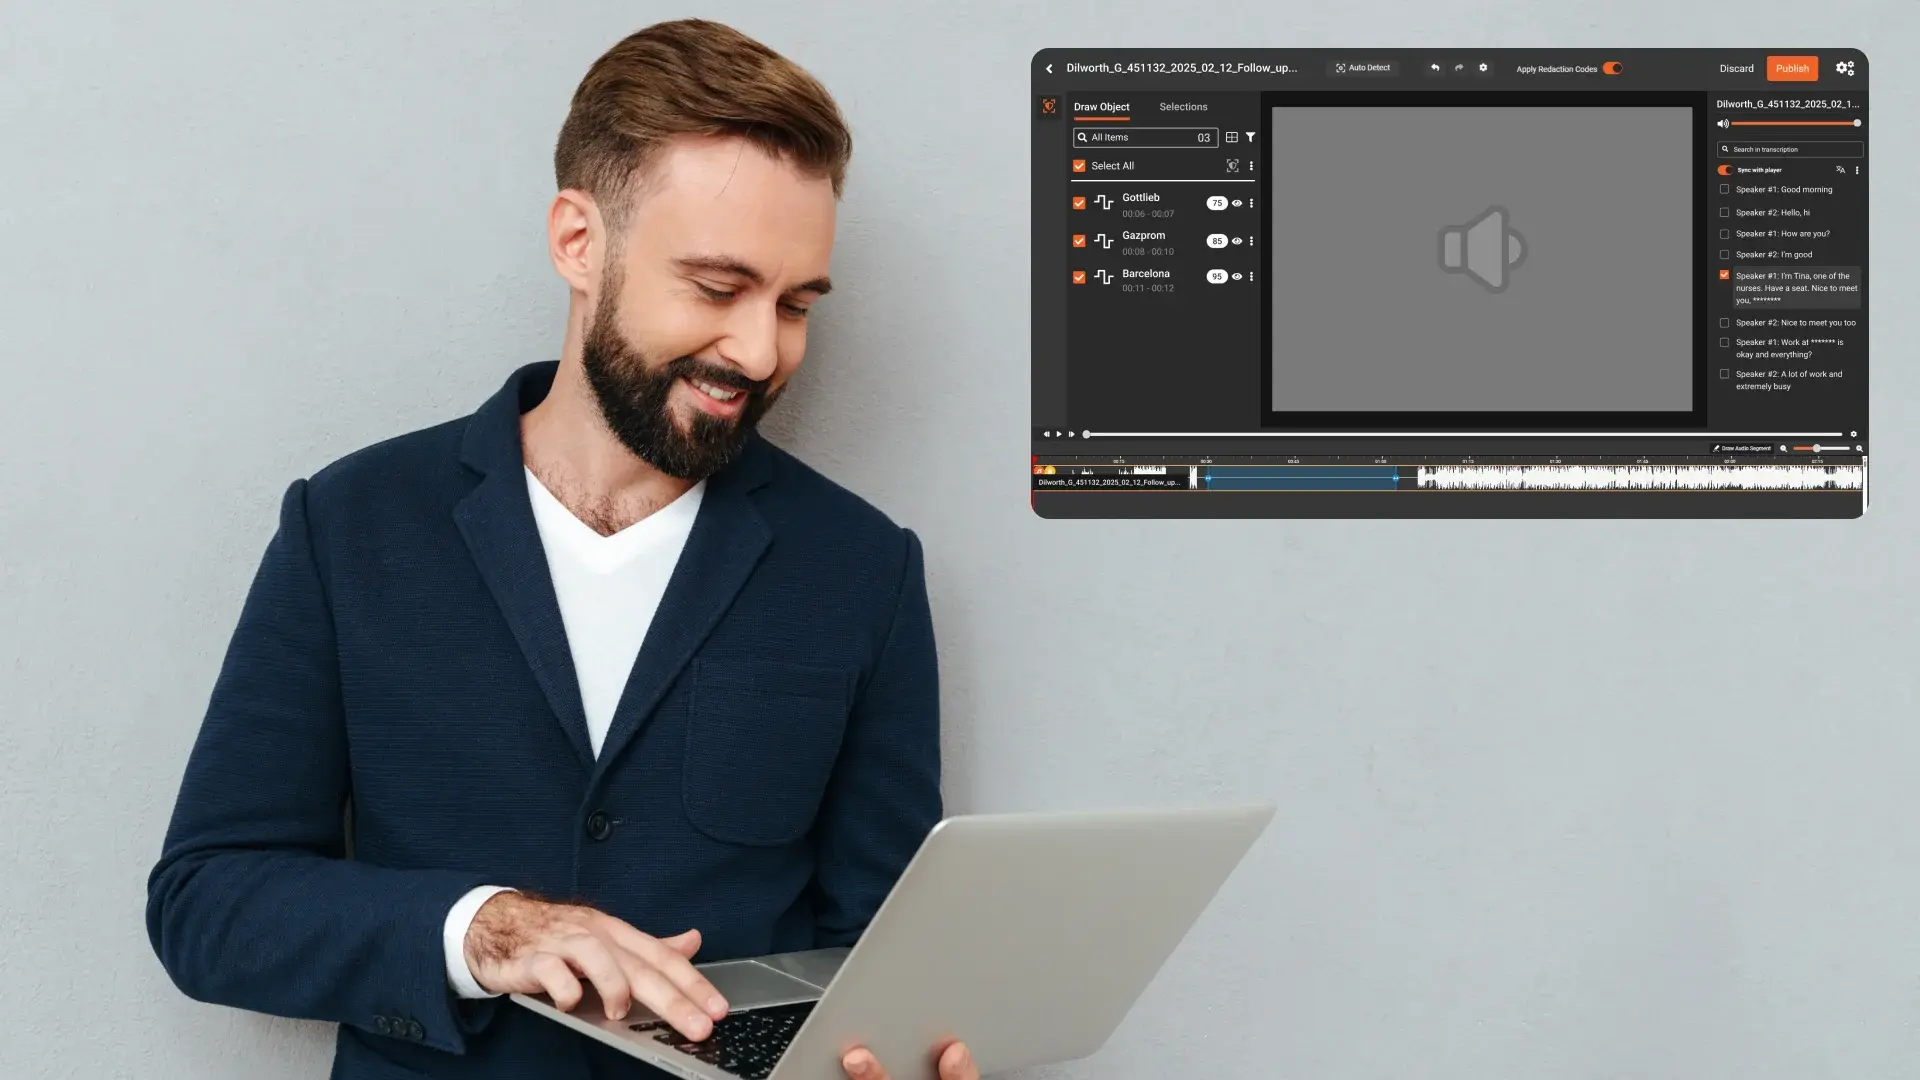
Task: Click the redo arrow in the top toolbar
Action: click(x=1458, y=67)
